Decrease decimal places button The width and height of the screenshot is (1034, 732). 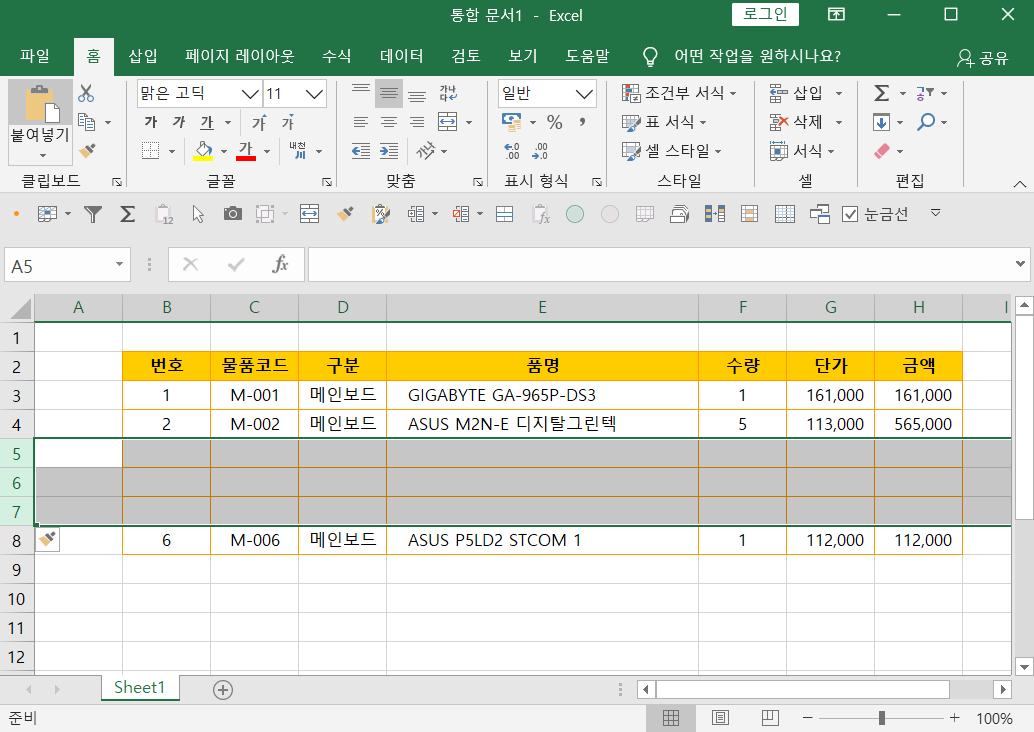point(539,151)
